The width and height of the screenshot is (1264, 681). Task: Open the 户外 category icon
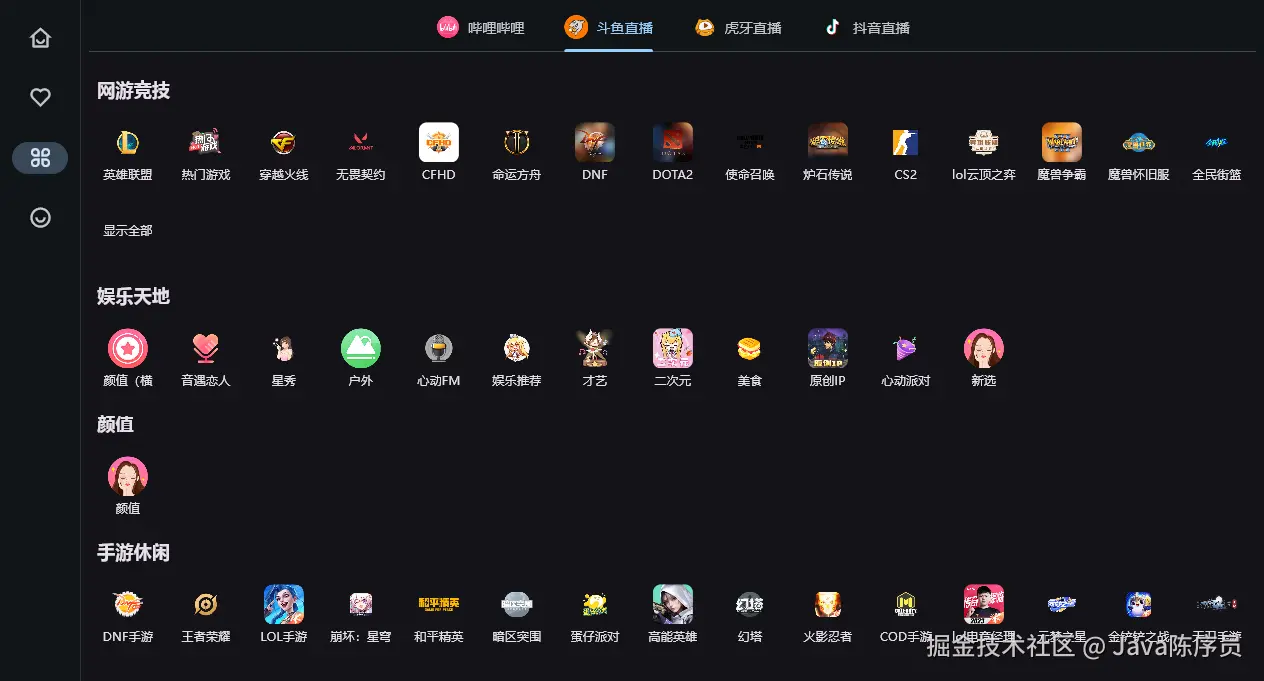point(361,348)
